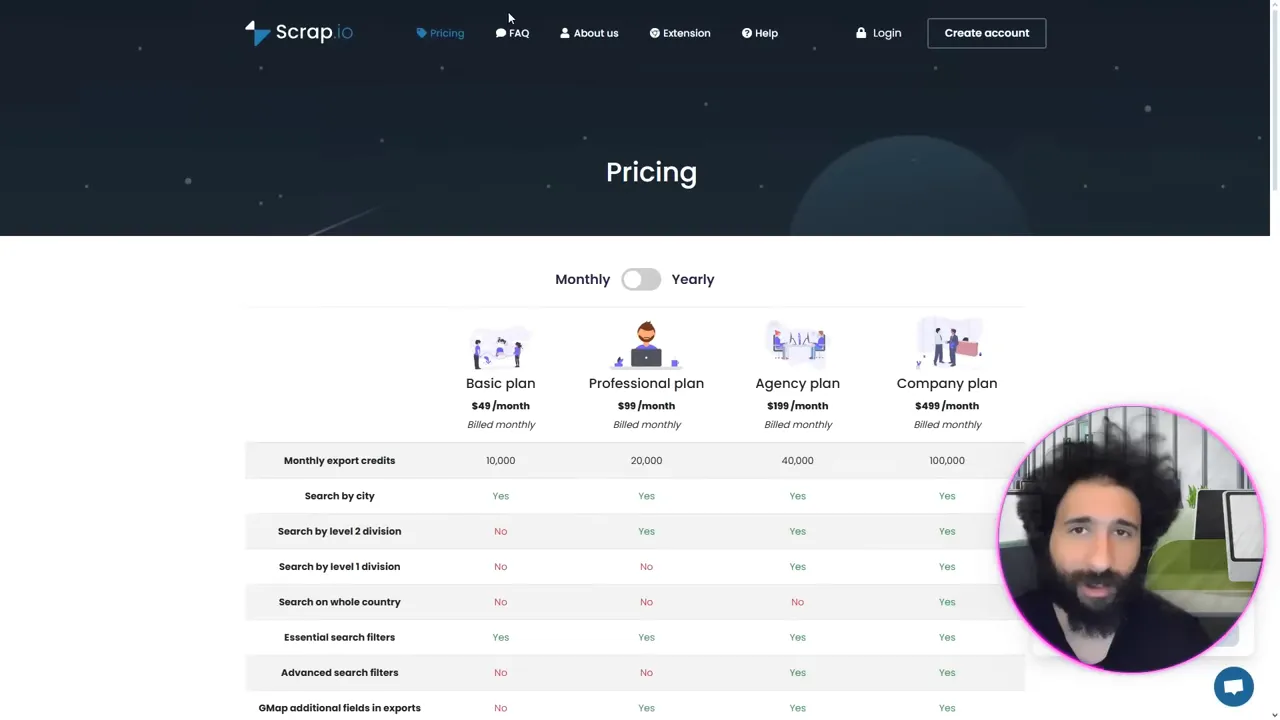
Task: Click the Search on whole country label
Action: [x=339, y=602]
